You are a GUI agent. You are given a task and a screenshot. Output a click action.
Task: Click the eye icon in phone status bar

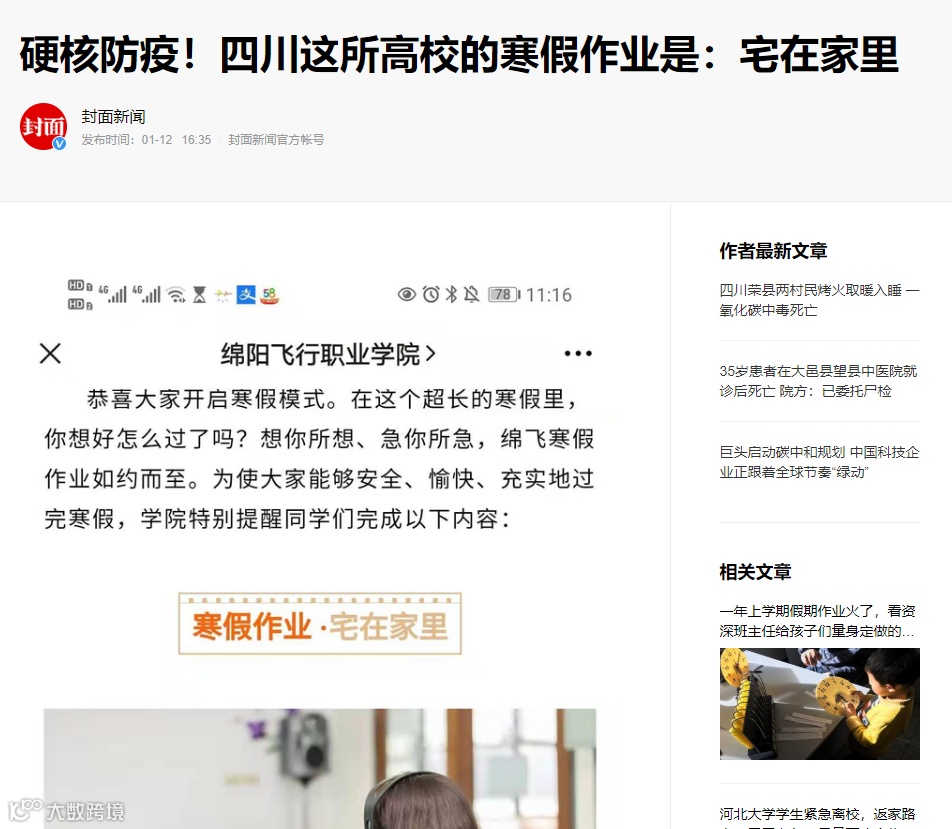[407, 295]
